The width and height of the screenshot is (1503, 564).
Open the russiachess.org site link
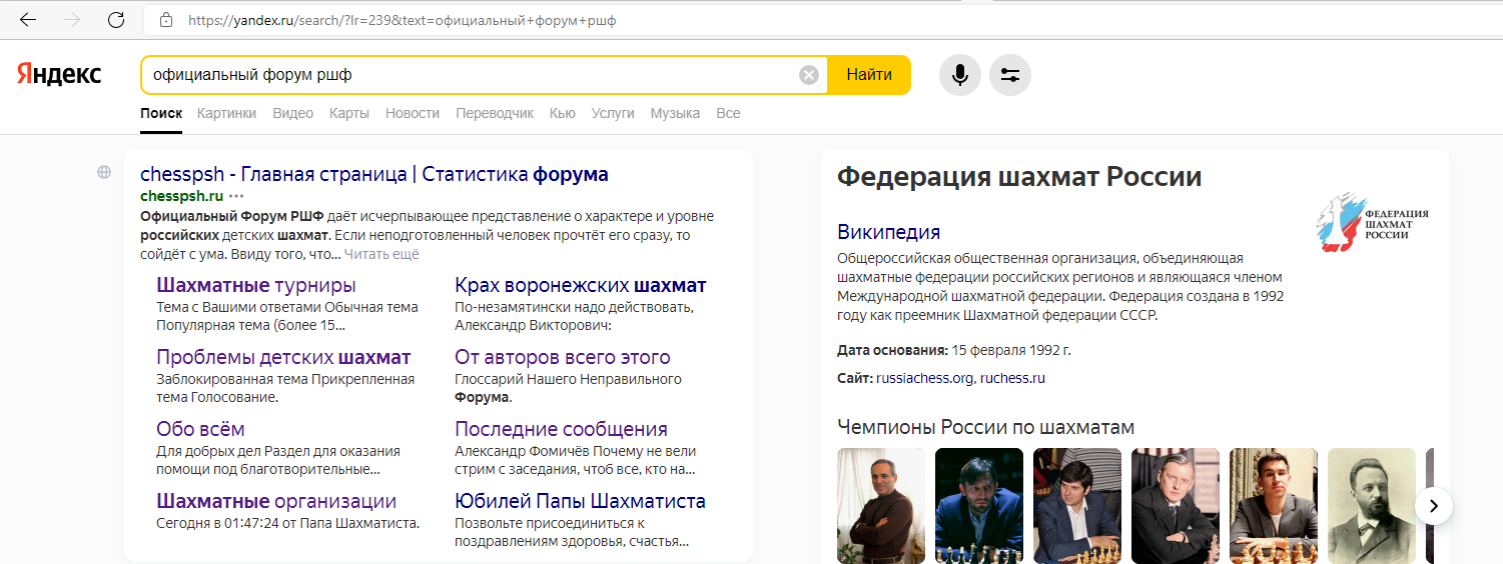(924, 378)
